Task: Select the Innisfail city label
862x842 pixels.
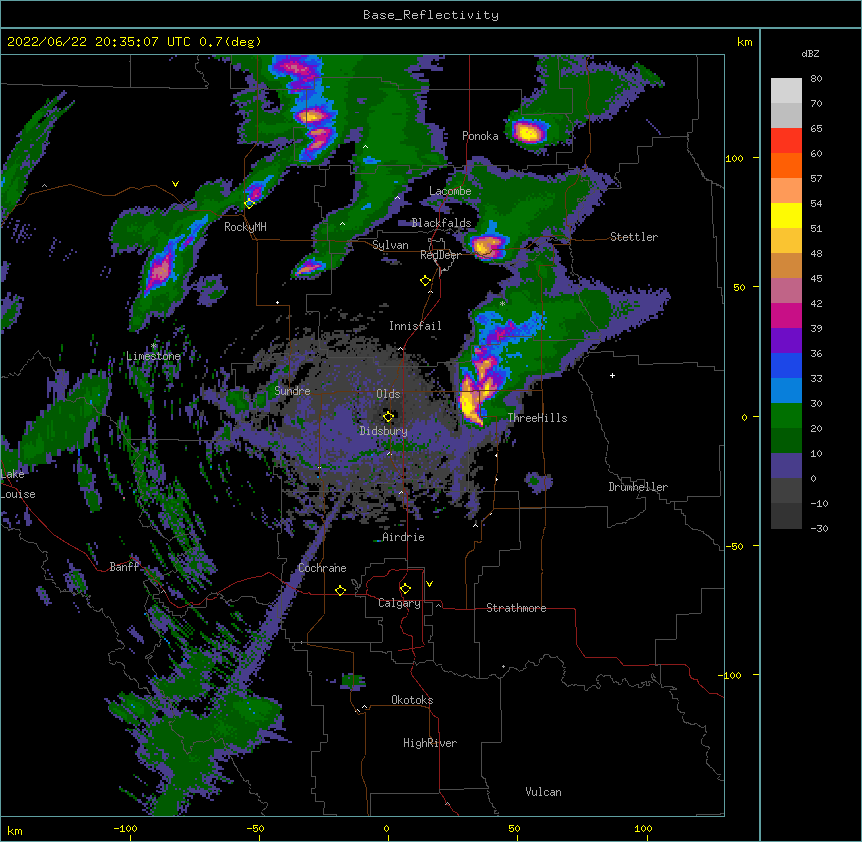Action: tap(415, 326)
